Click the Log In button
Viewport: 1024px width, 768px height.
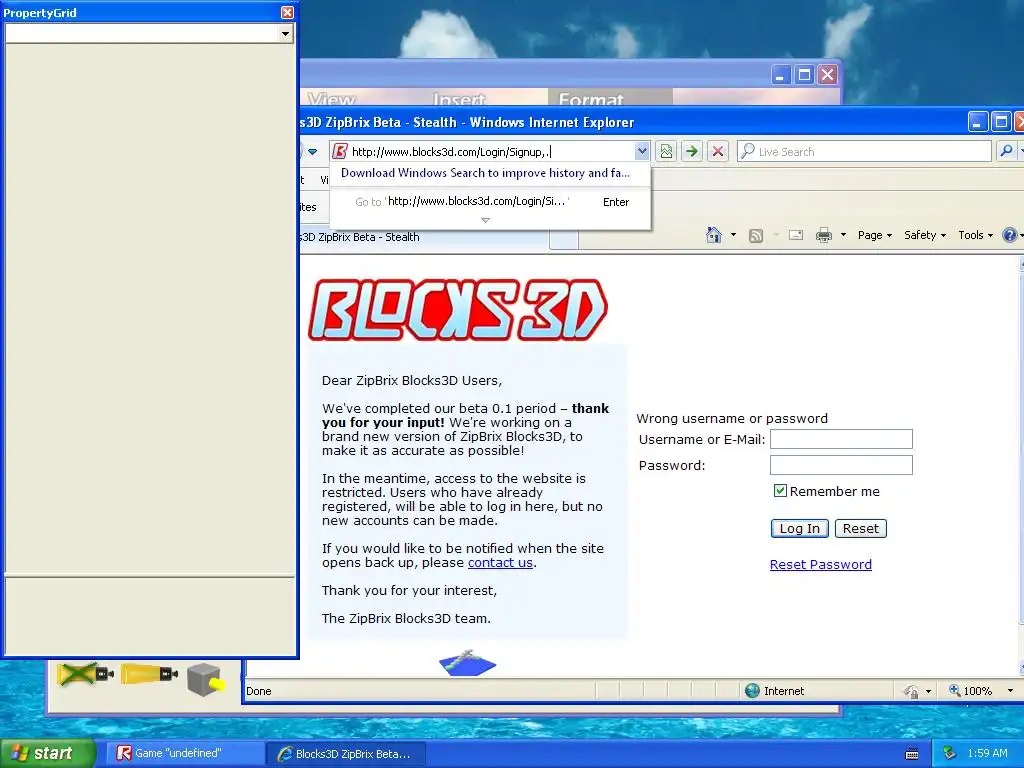pyautogui.click(x=799, y=528)
